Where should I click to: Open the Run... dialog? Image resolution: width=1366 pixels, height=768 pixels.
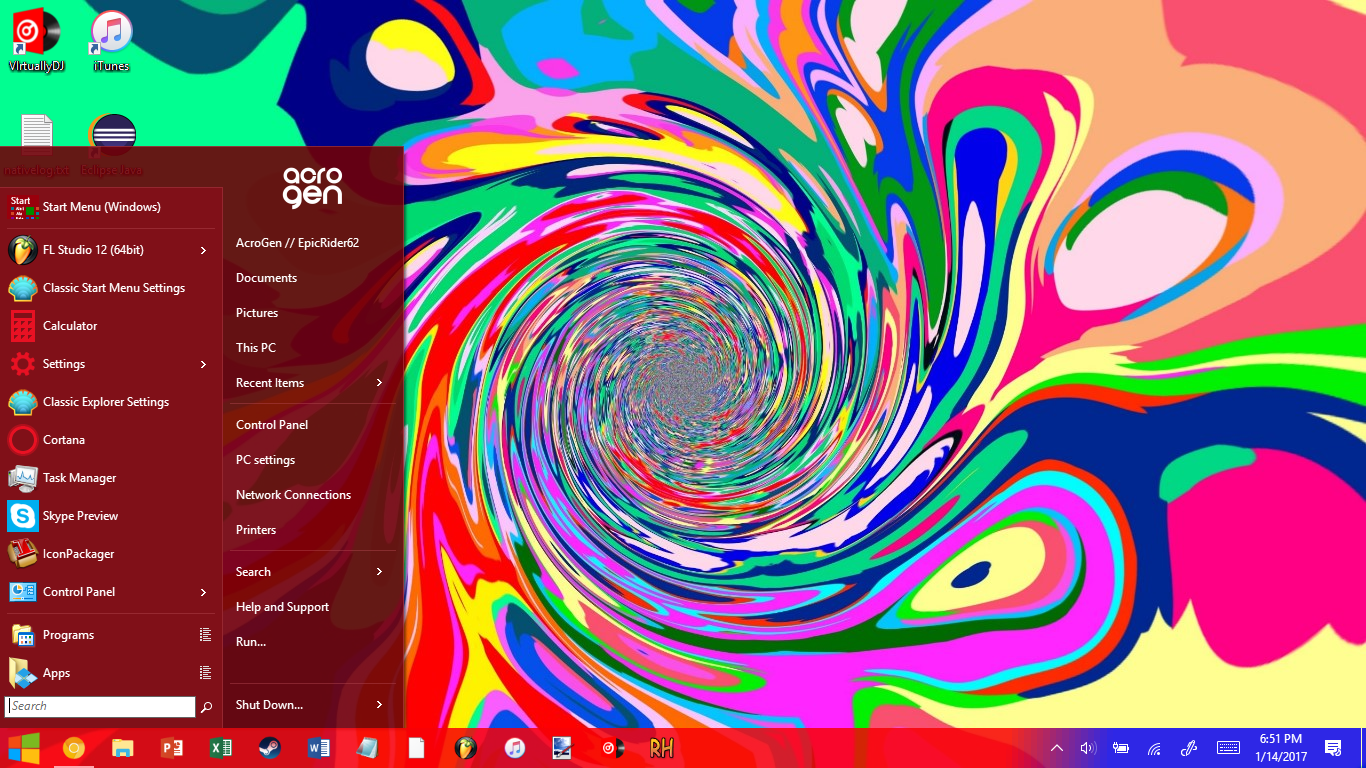310,642
